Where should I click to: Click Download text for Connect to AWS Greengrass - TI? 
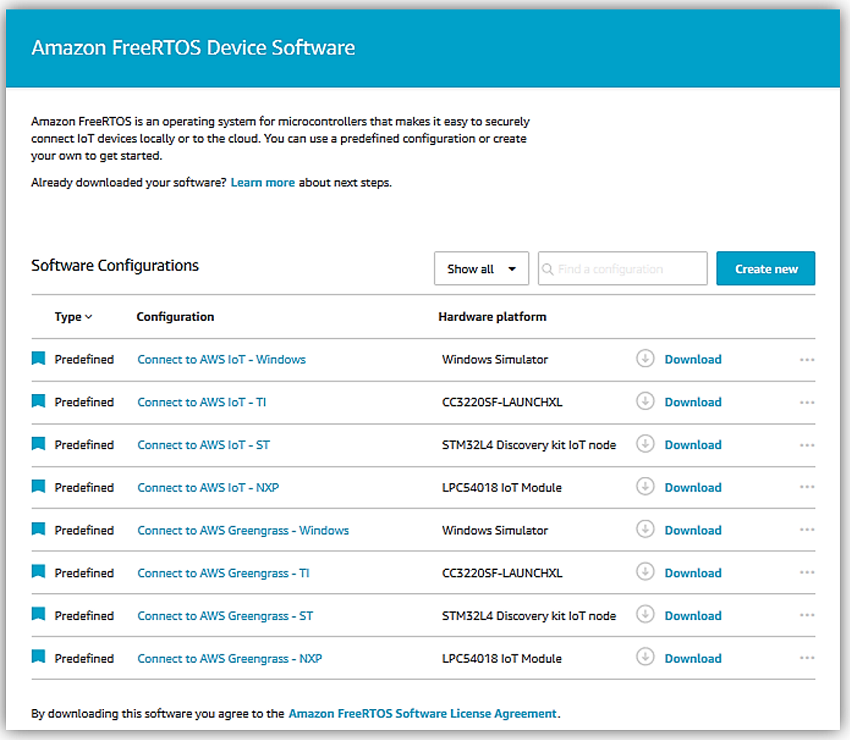point(692,573)
